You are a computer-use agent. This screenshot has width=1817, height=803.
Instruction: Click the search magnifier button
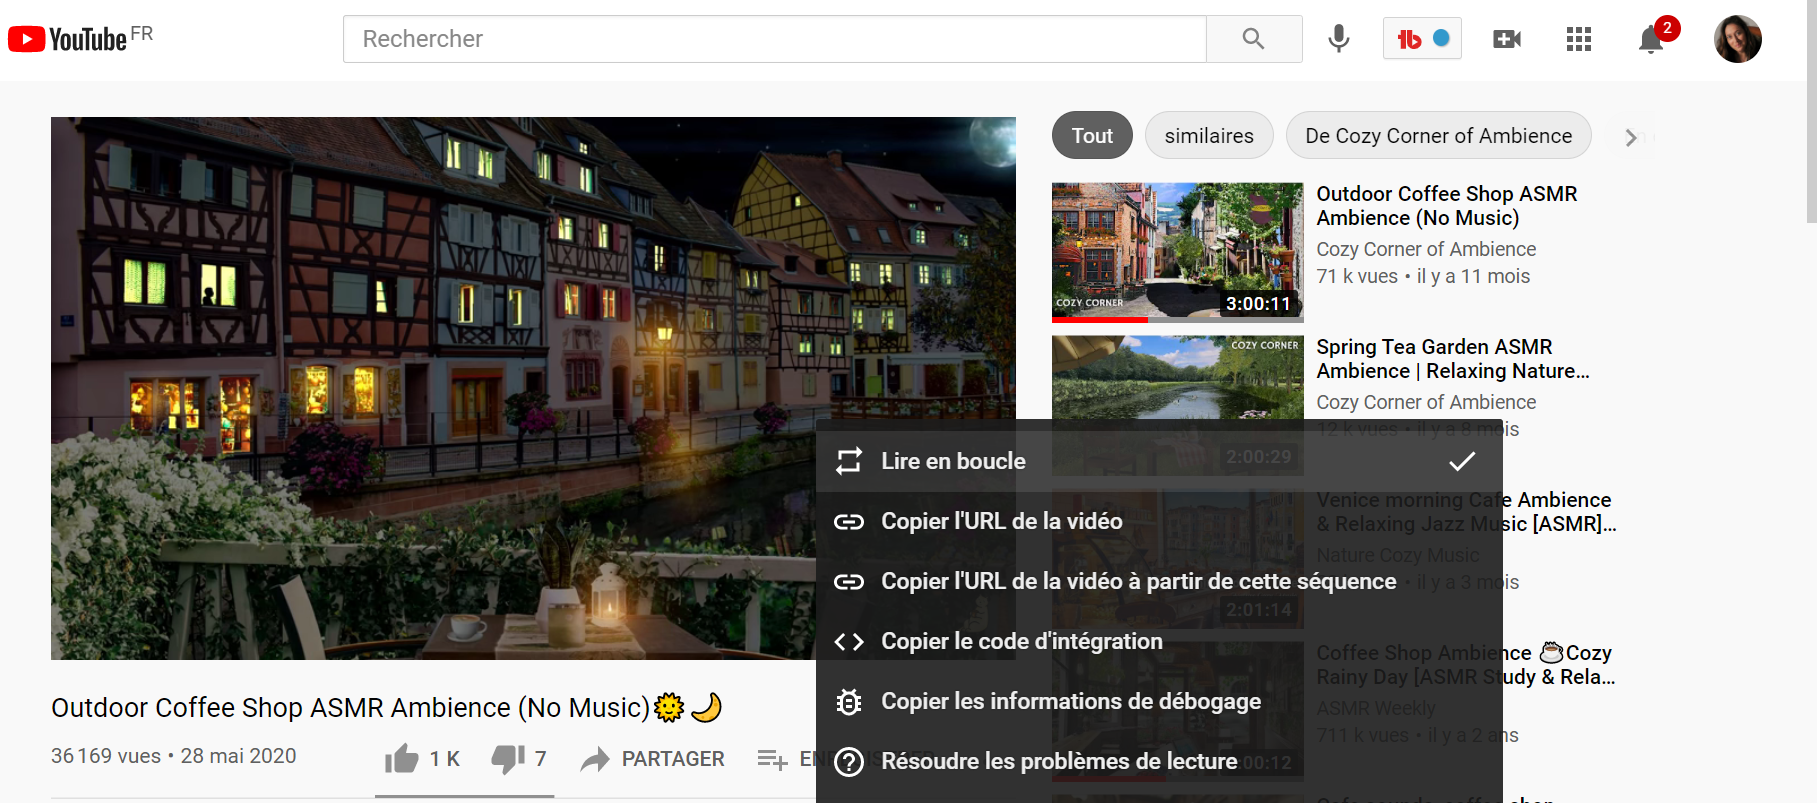pos(1254,39)
